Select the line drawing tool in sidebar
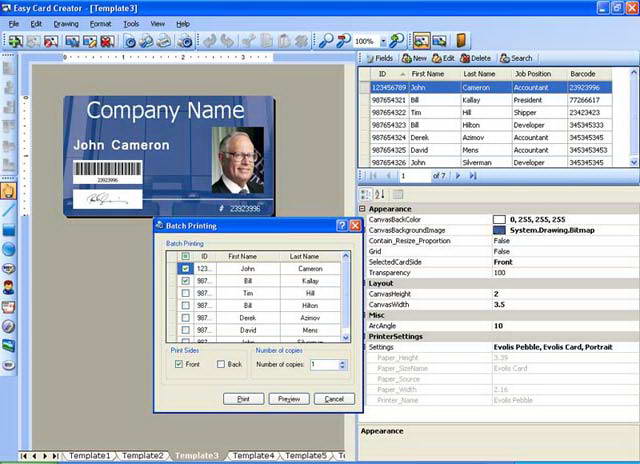This screenshot has width=640, height=464. (x=8, y=210)
